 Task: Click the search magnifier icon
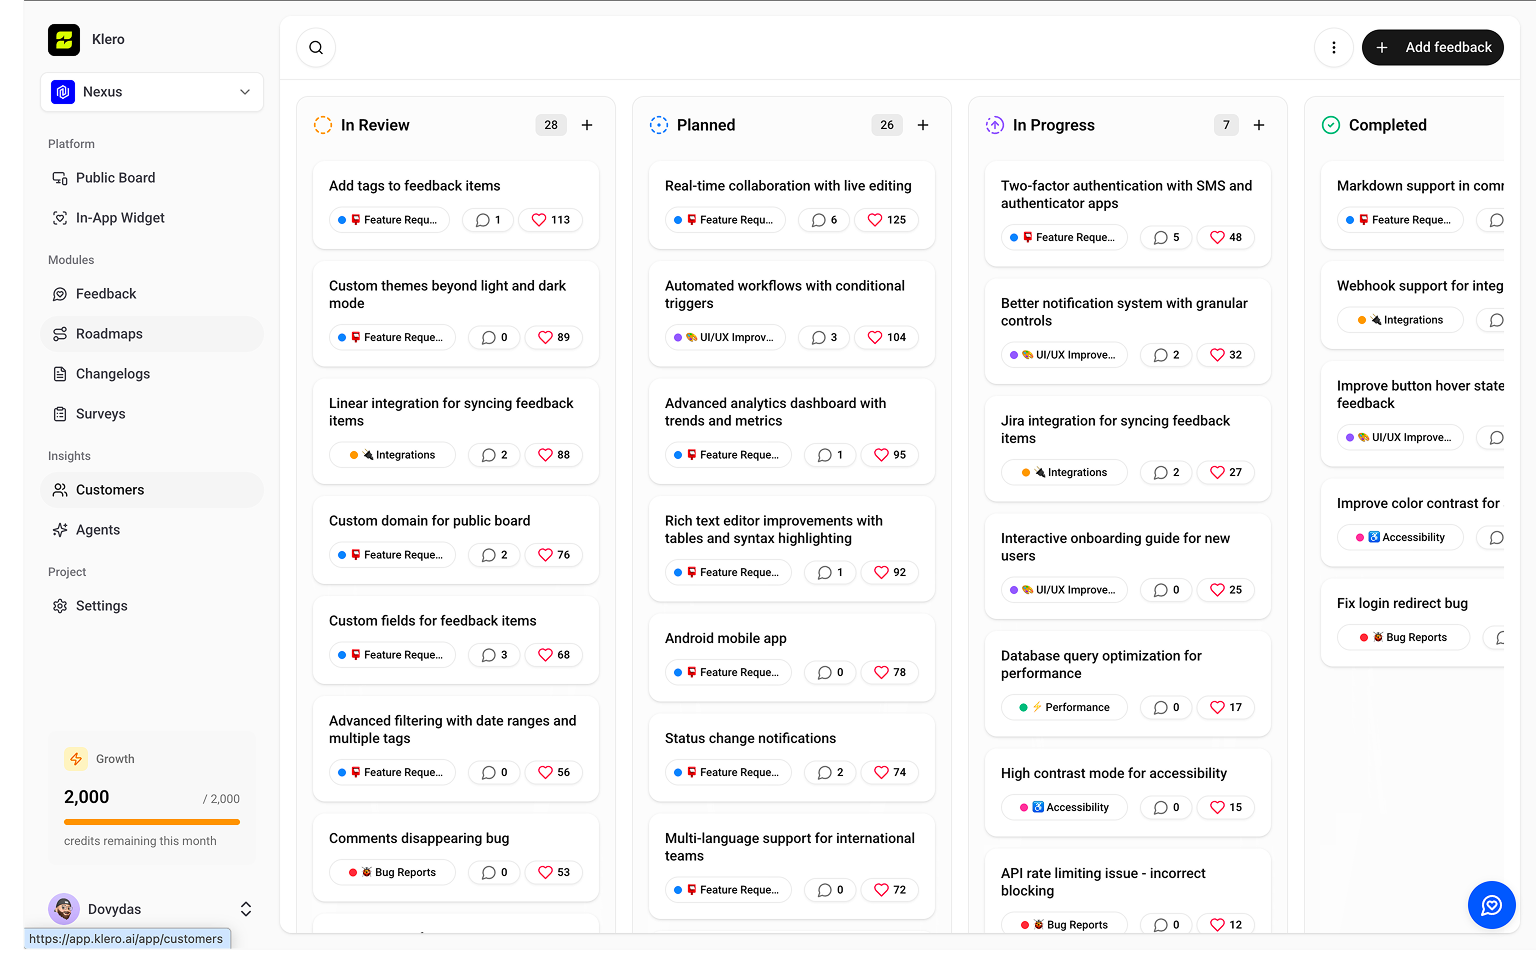pos(316,48)
